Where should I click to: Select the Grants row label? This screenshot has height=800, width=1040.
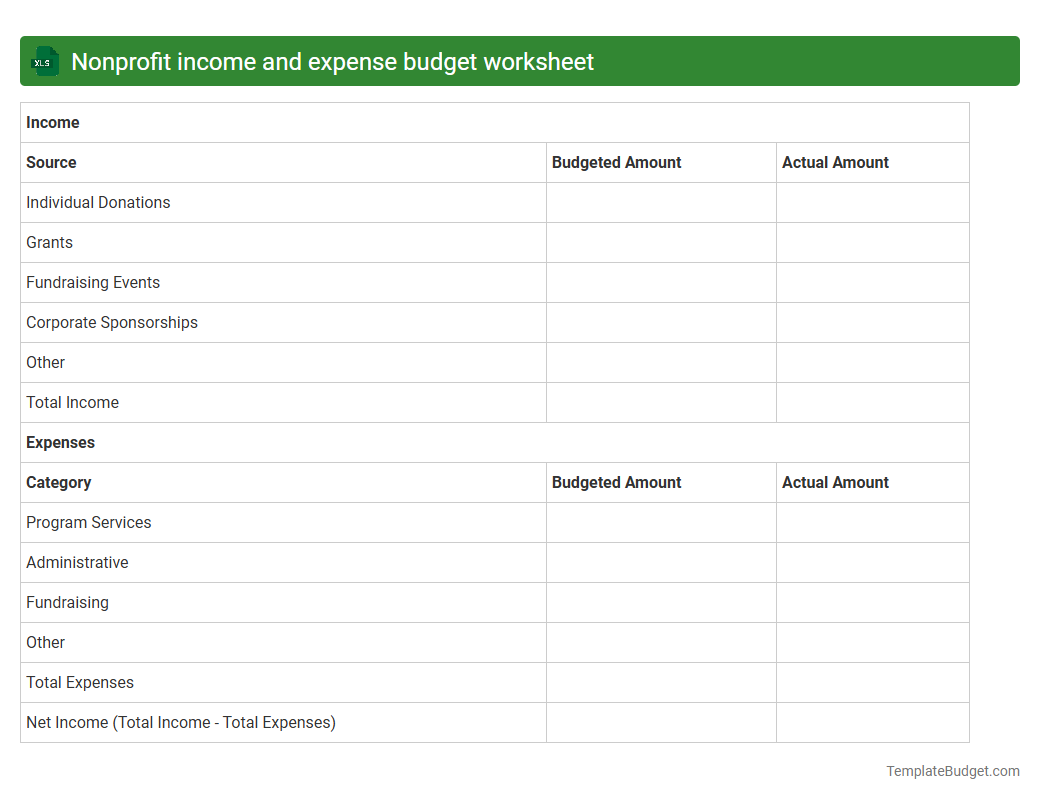click(49, 242)
